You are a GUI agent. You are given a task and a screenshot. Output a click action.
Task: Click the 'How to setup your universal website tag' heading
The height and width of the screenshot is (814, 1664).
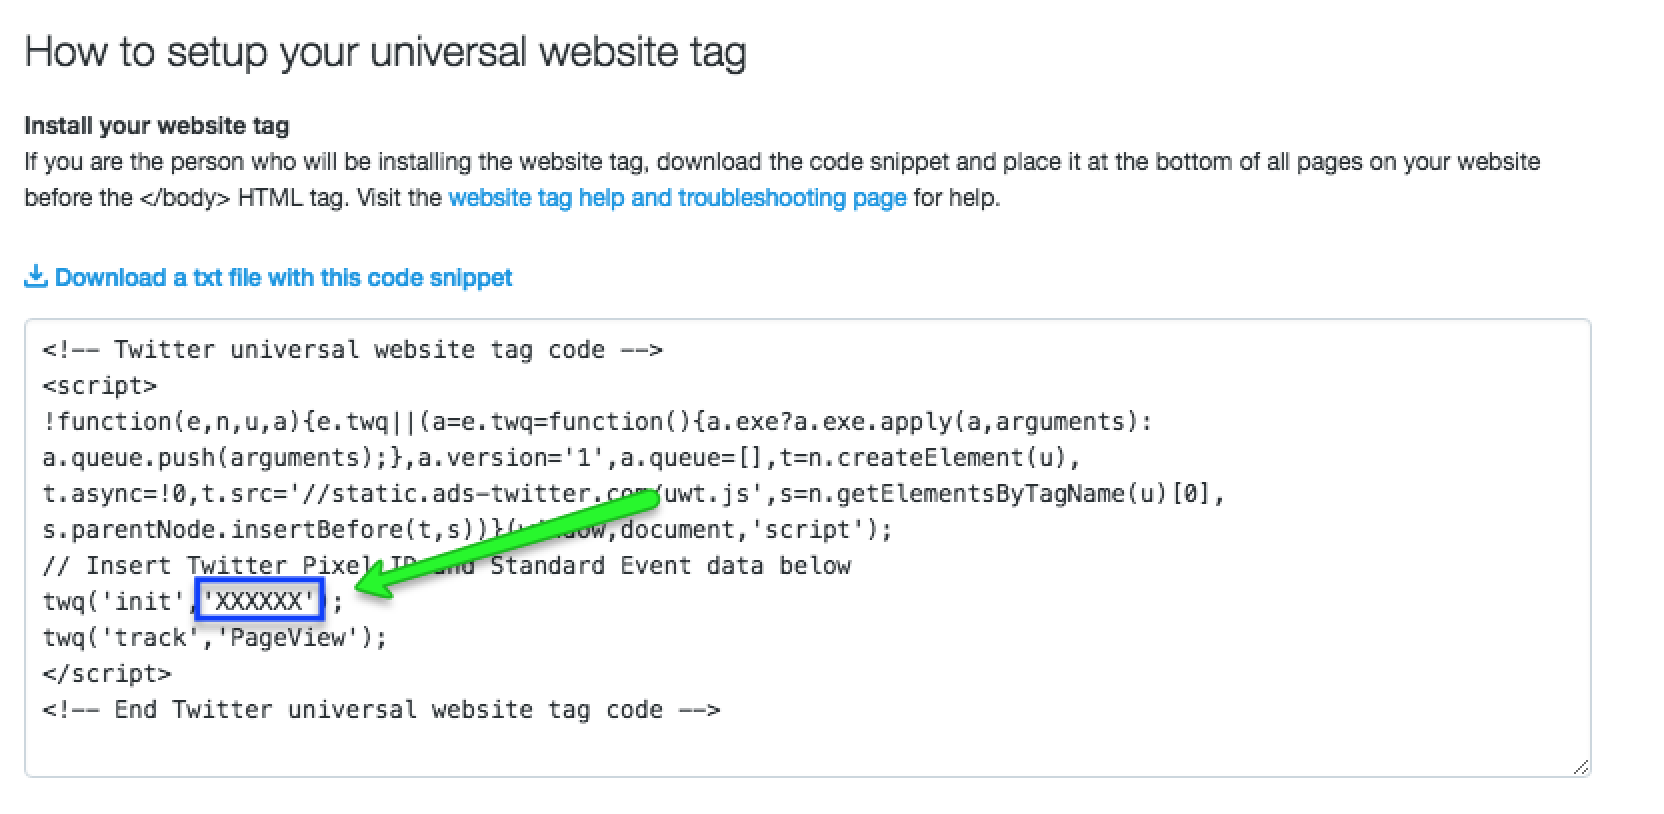click(x=385, y=52)
